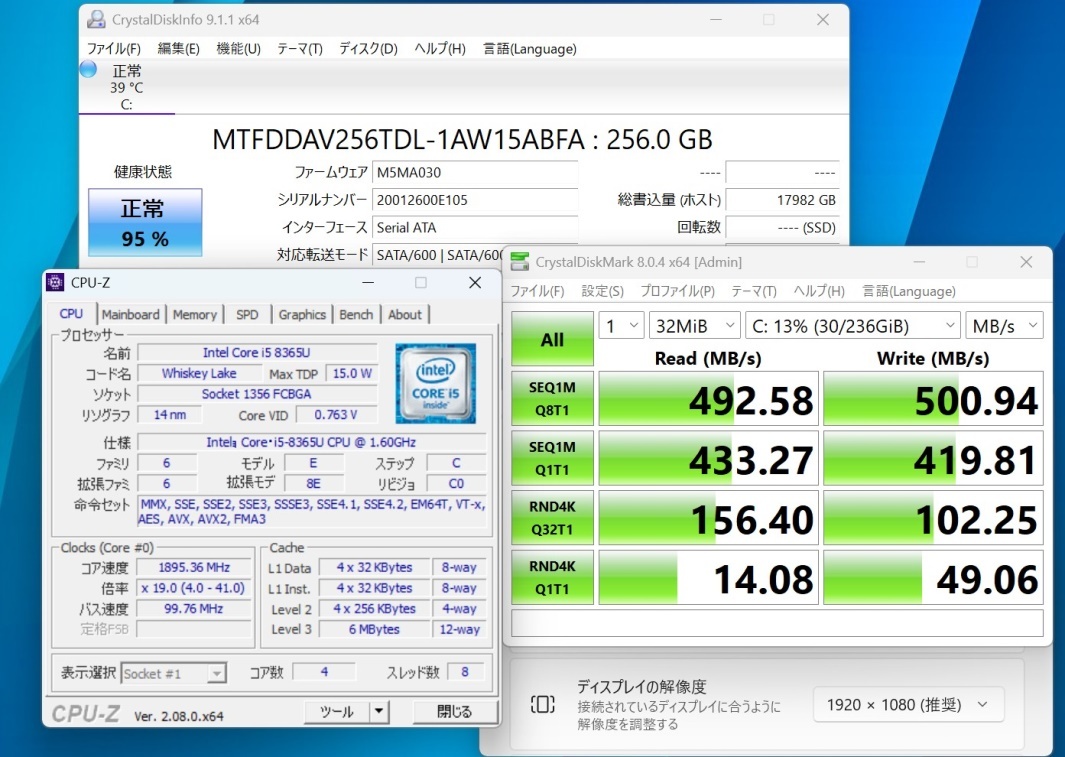This screenshot has width=1065, height=757.
Task: Open ディスク(D) menu in CrystalDiskInfo
Action: 368,49
